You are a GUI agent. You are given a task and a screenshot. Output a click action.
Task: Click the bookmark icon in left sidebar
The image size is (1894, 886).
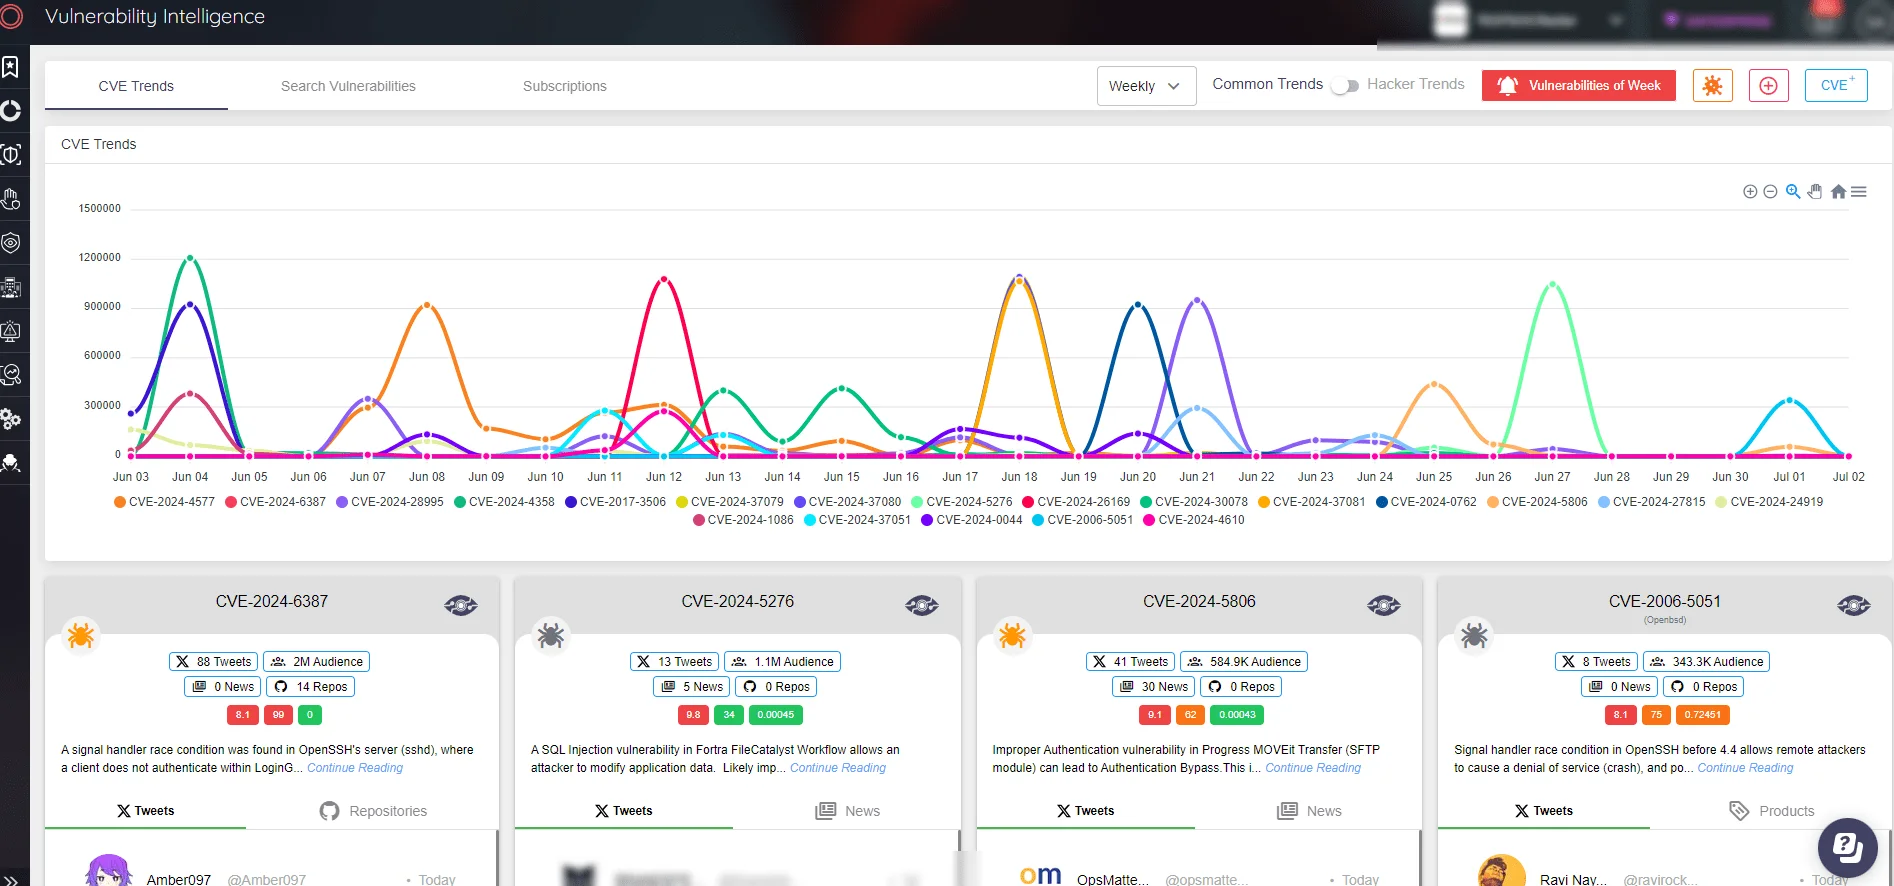[x=10, y=67]
